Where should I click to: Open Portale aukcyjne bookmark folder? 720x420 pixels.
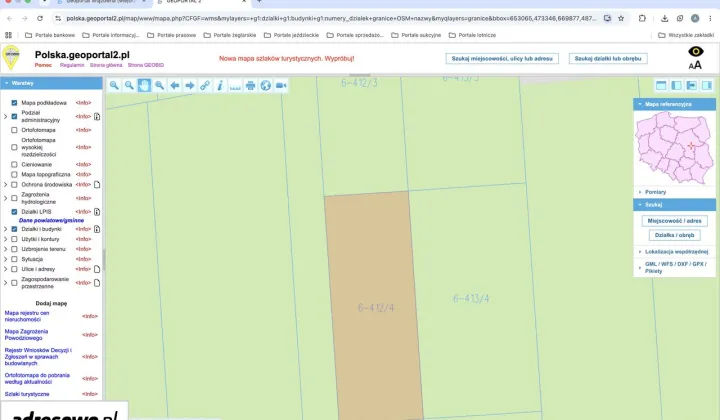416,35
